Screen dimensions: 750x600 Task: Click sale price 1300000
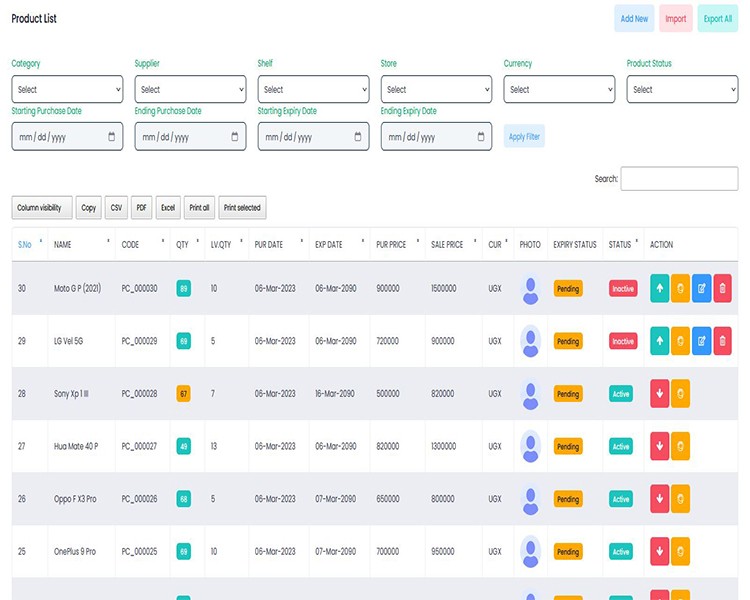(443, 446)
